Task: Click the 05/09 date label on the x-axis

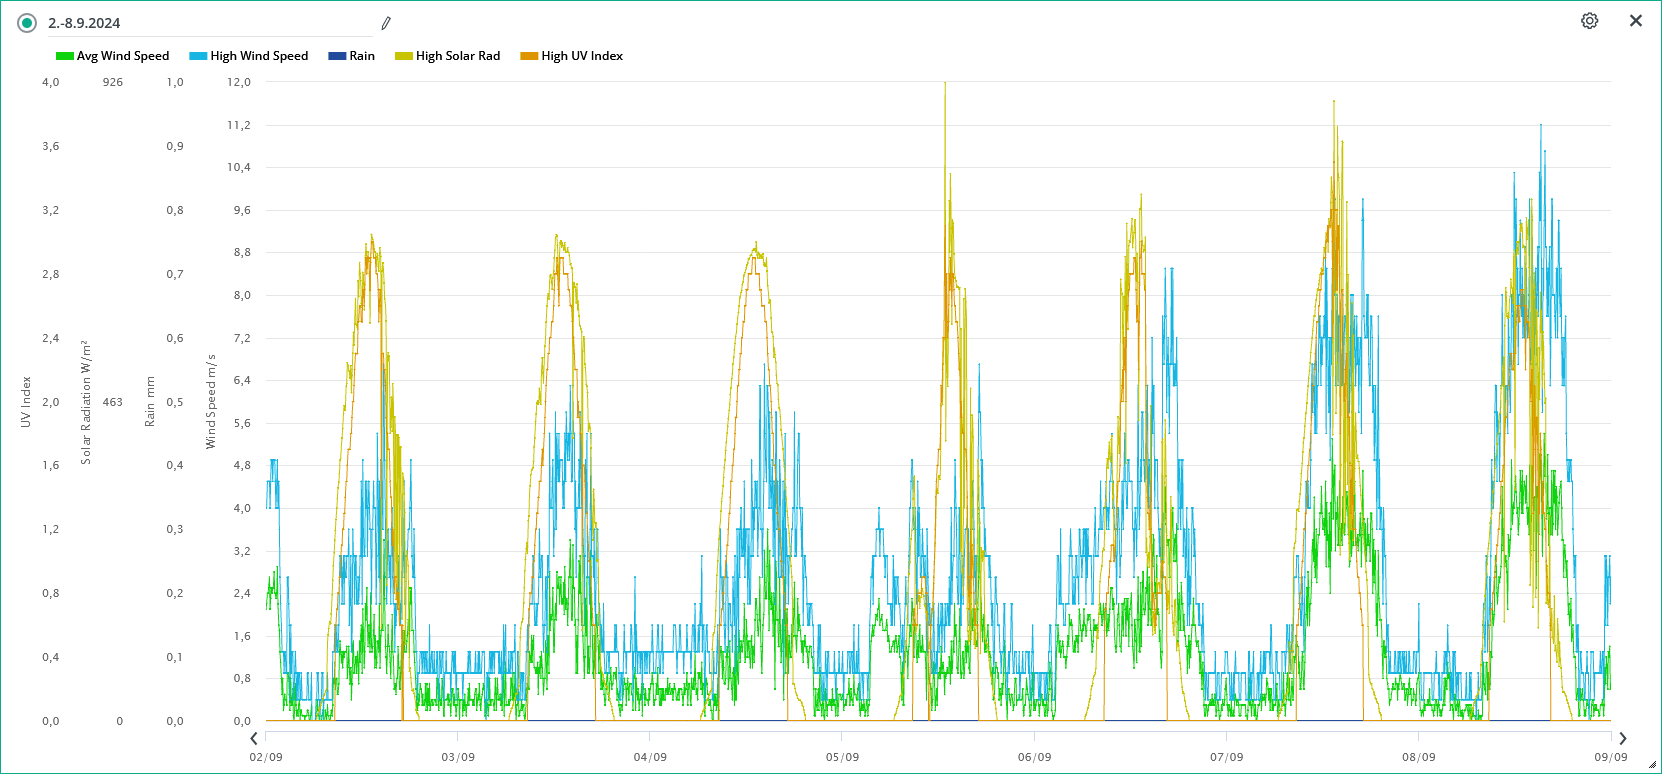Action: [x=842, y=757]
